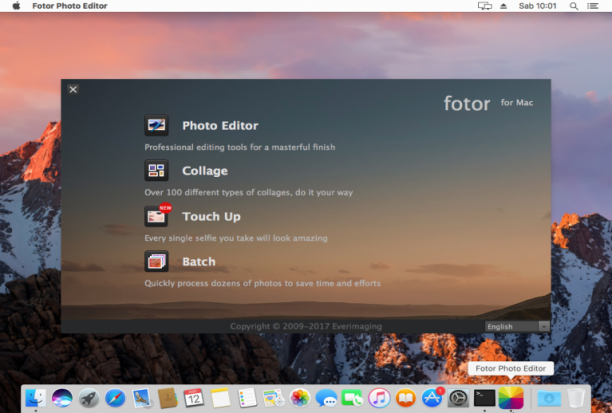Image resolution: width=612 pixels, height=413 pixels.
Task: Open System Preferences gear icon
Action: click(458, 398)
